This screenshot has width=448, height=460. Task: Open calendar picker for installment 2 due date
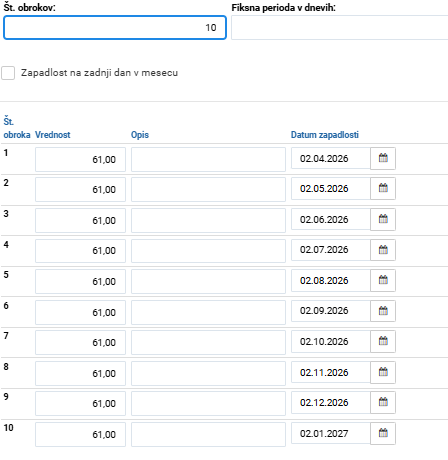coord(383,188)
